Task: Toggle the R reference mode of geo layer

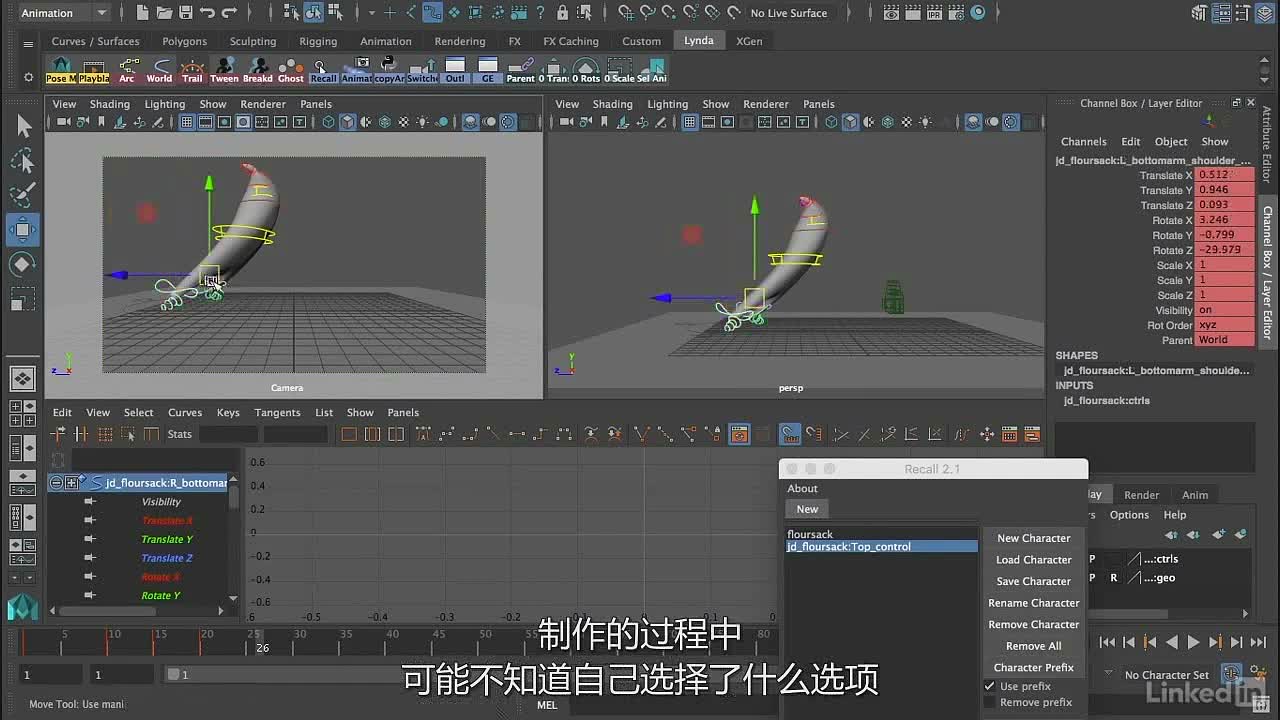Action: pos(1114,578)
